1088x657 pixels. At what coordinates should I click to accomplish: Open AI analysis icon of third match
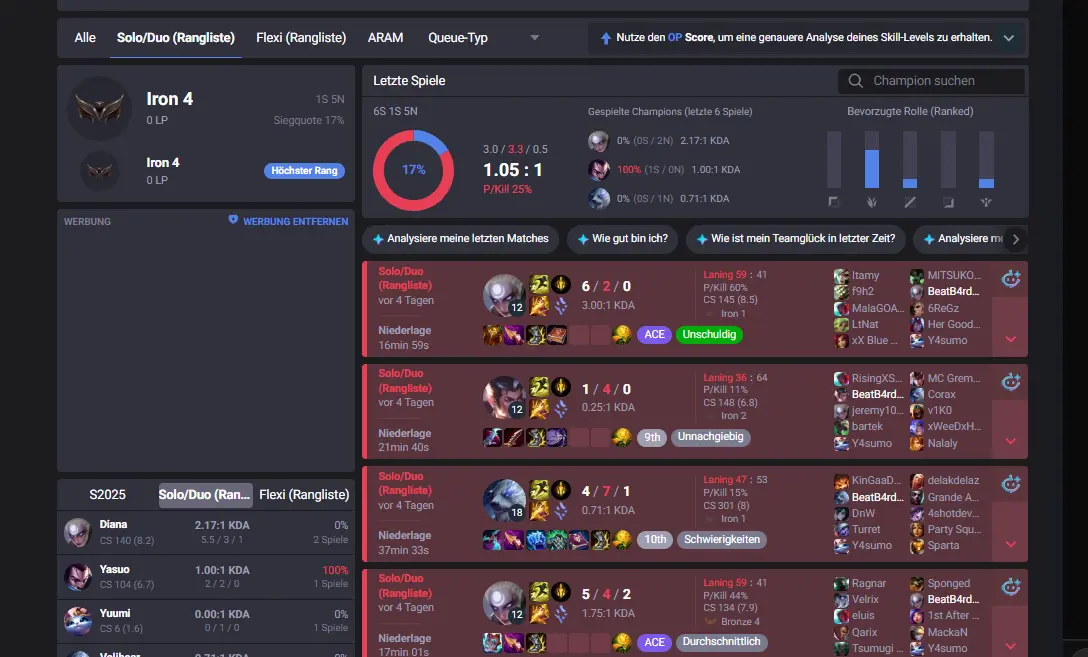[1010, 484]
